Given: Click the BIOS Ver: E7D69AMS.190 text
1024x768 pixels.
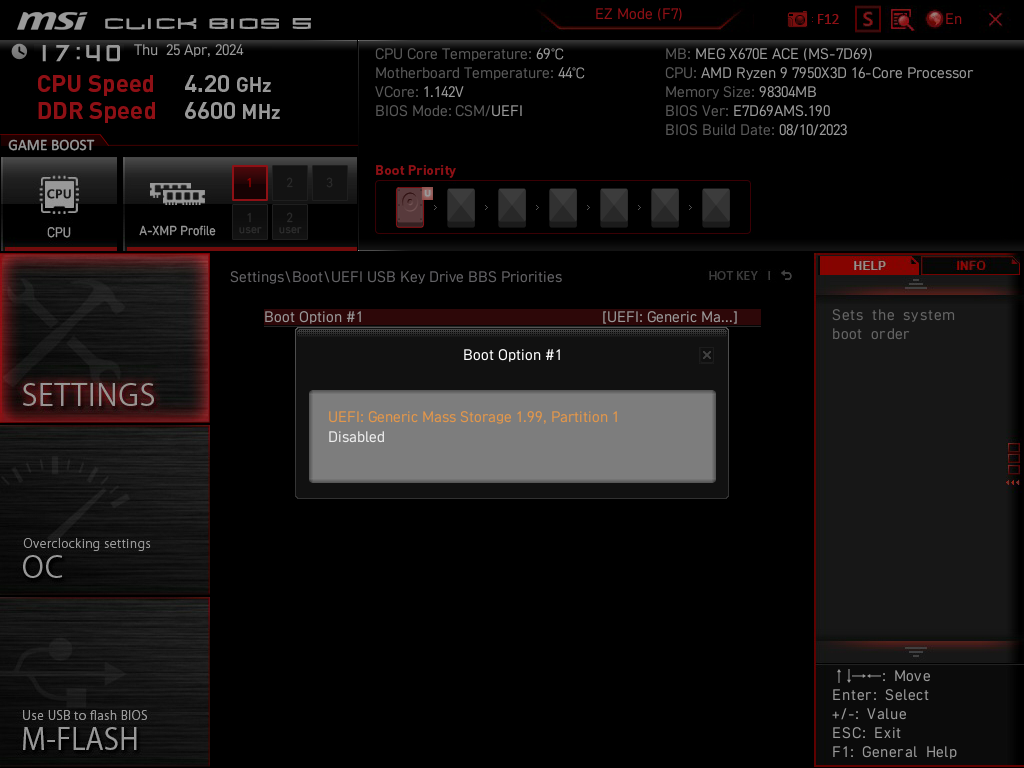Looking at the screenshot, I should point(747,111).
